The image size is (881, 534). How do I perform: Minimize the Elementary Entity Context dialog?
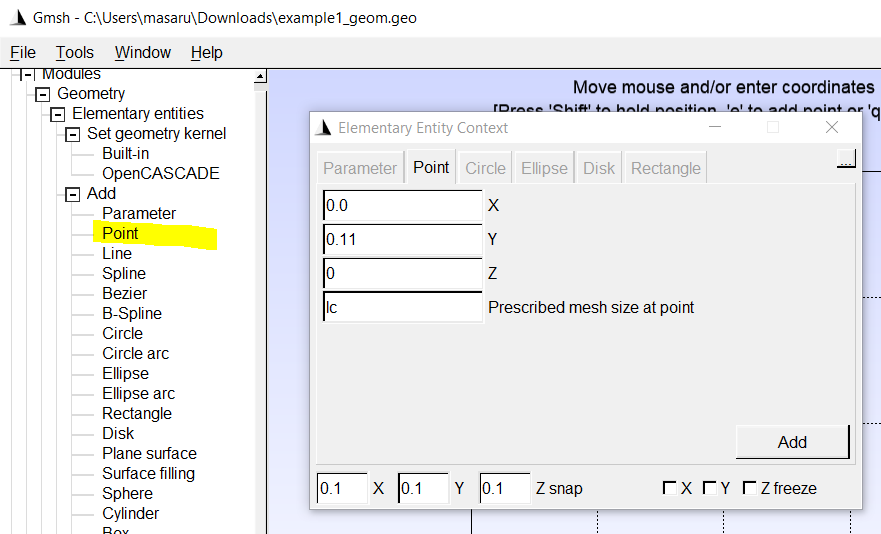pos(715,128)
